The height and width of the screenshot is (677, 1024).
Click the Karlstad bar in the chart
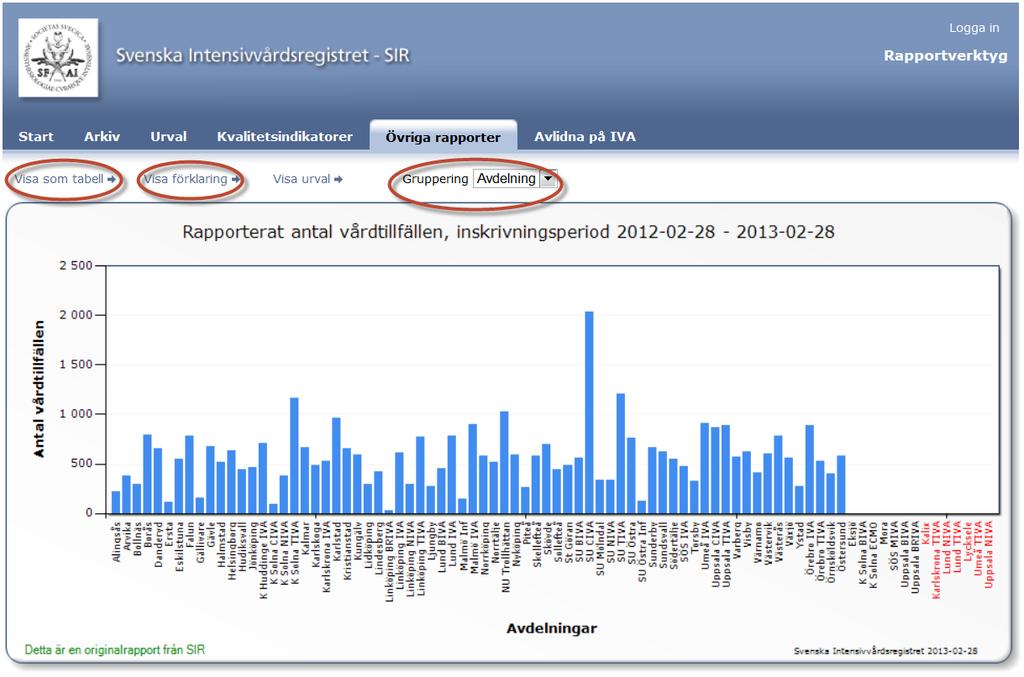(336, 465)
